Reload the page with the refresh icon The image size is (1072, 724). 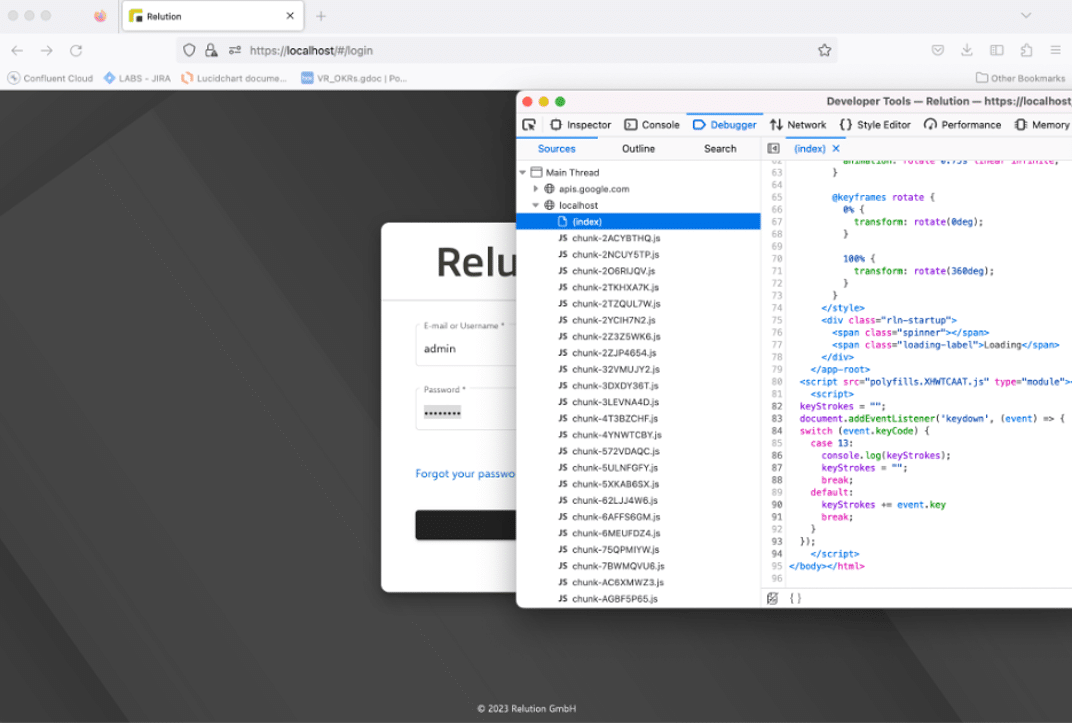coord(76,51)
